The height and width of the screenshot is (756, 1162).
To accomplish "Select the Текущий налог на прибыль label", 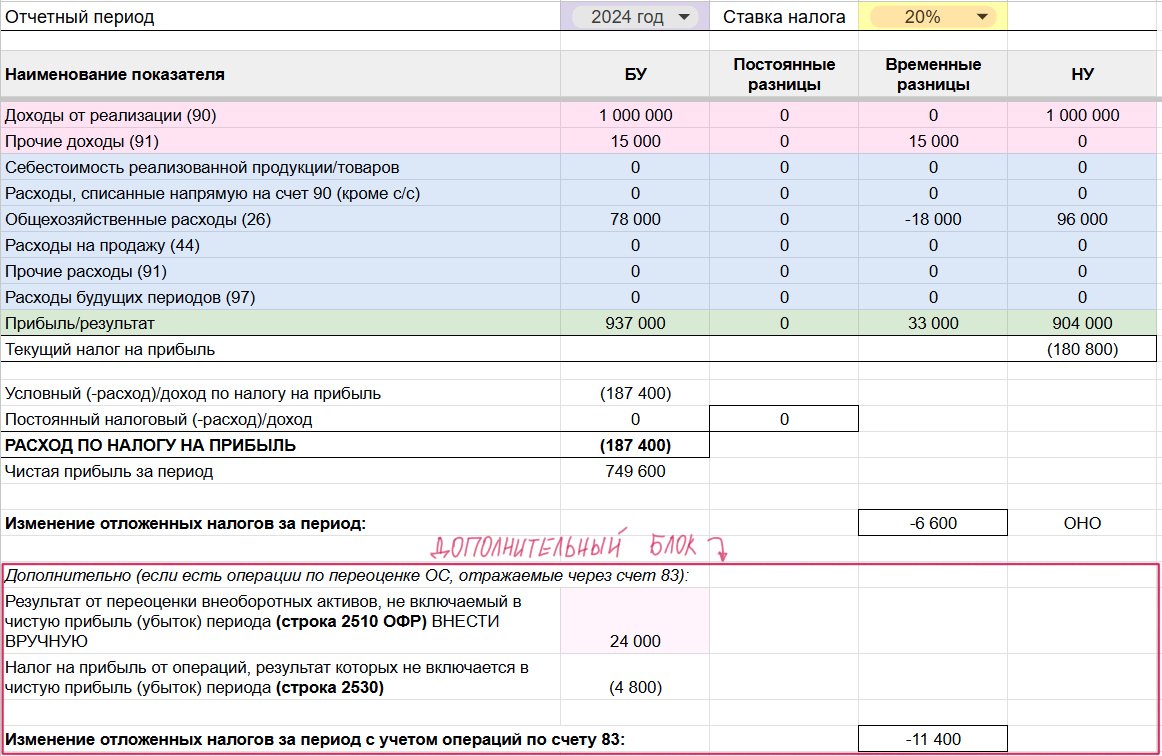I will (x=280, y=348).
